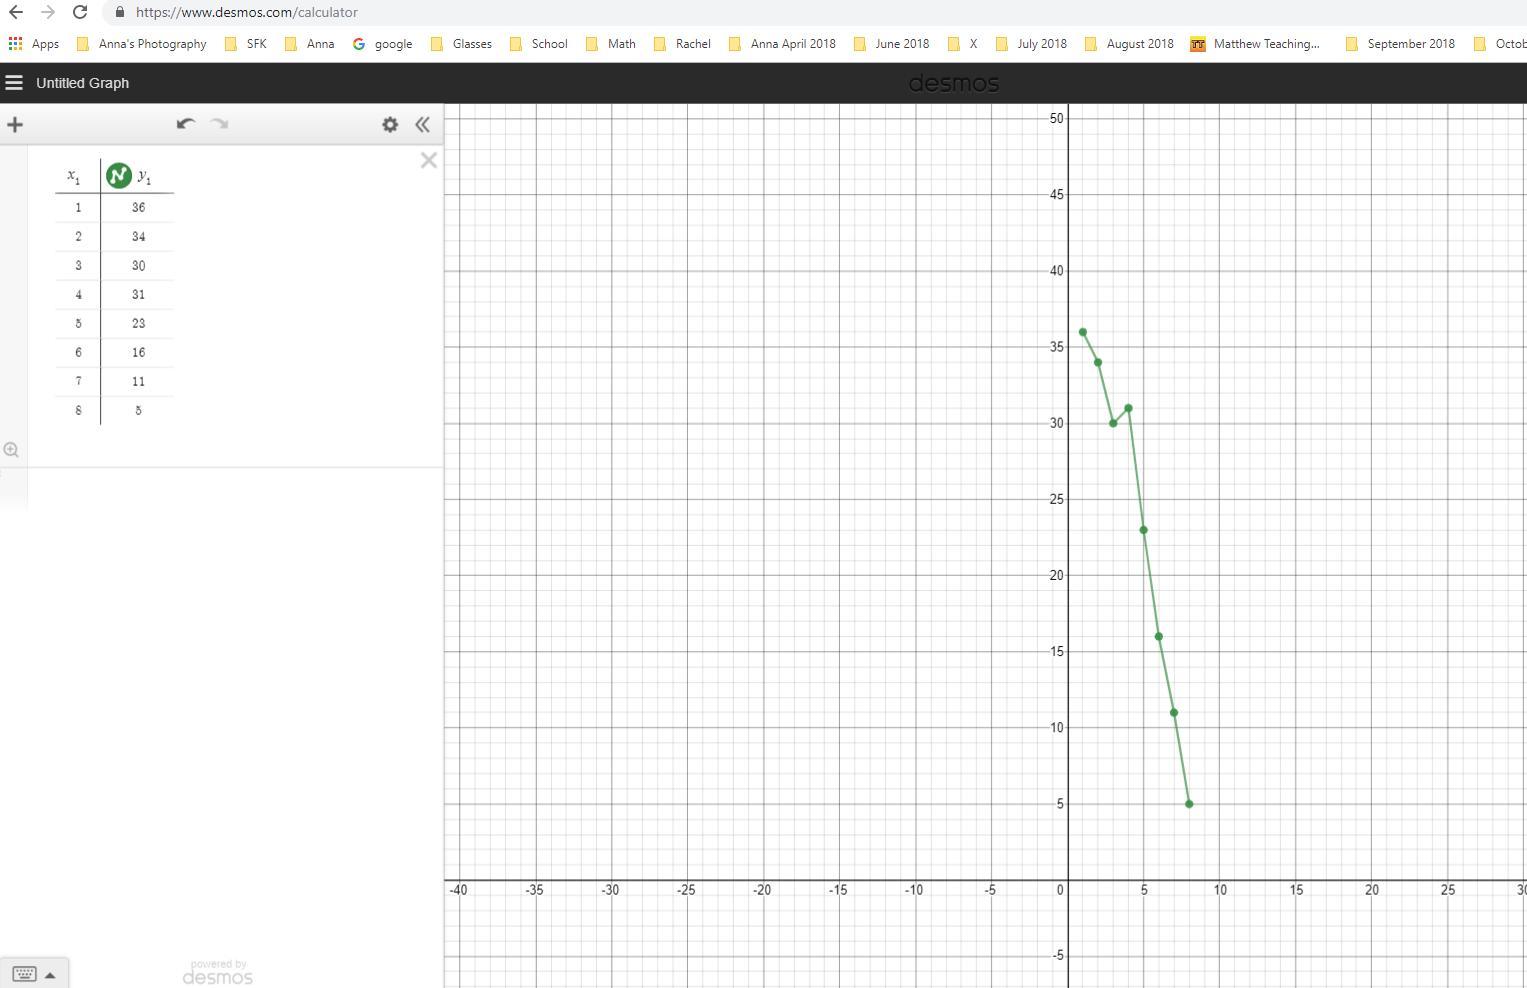
Task: Click the add item plus icon
Action: (15, 125)
